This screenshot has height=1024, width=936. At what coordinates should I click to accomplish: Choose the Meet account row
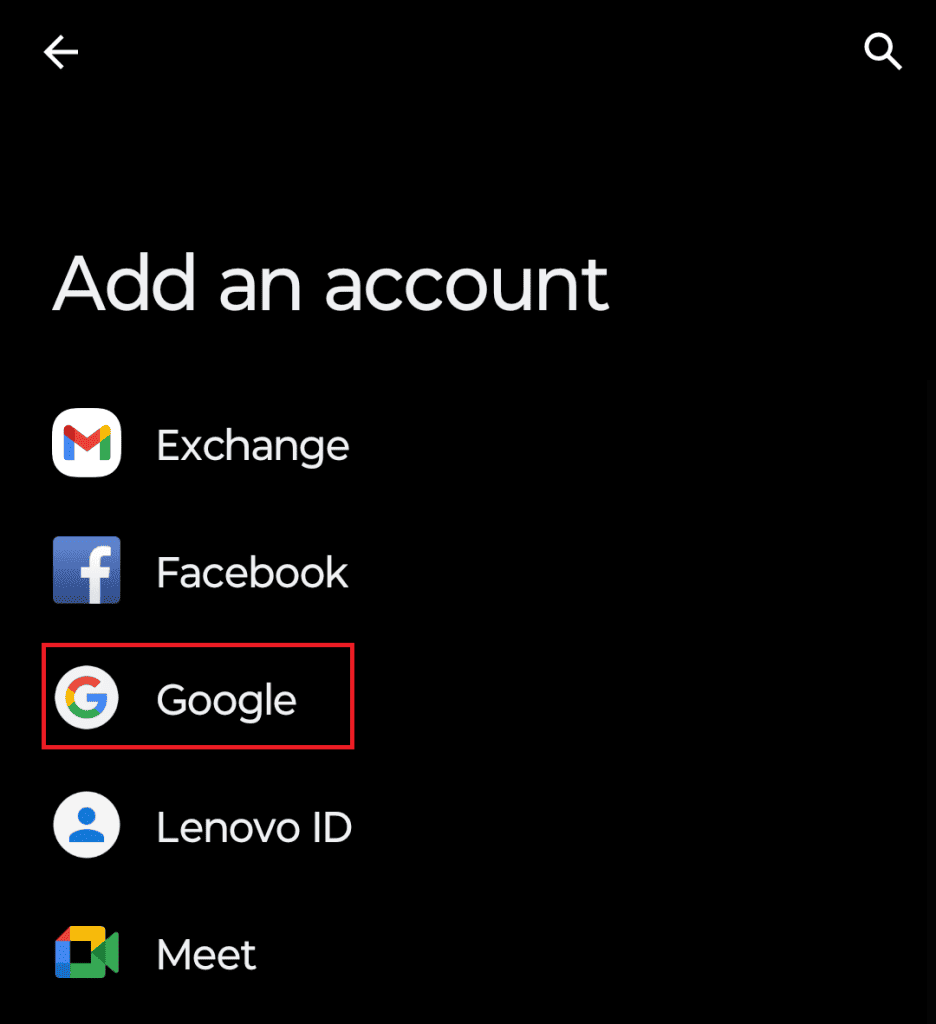click(x=206, y=953)
